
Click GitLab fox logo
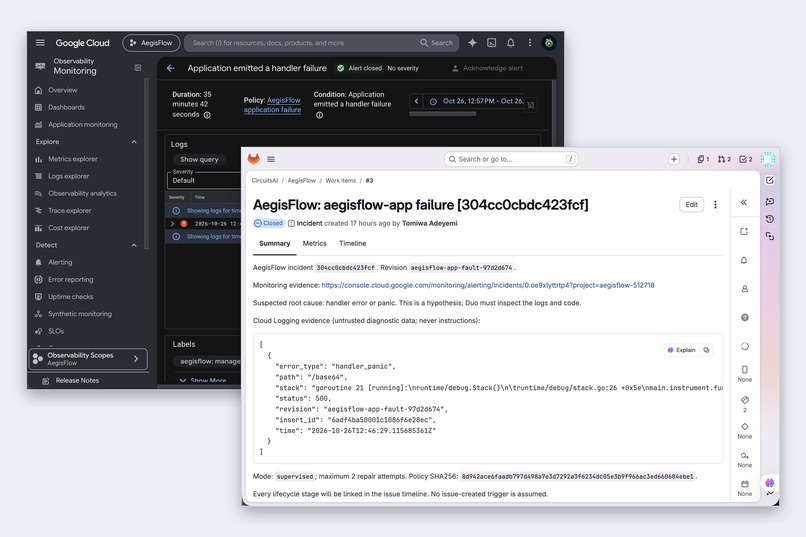[253, 159]
